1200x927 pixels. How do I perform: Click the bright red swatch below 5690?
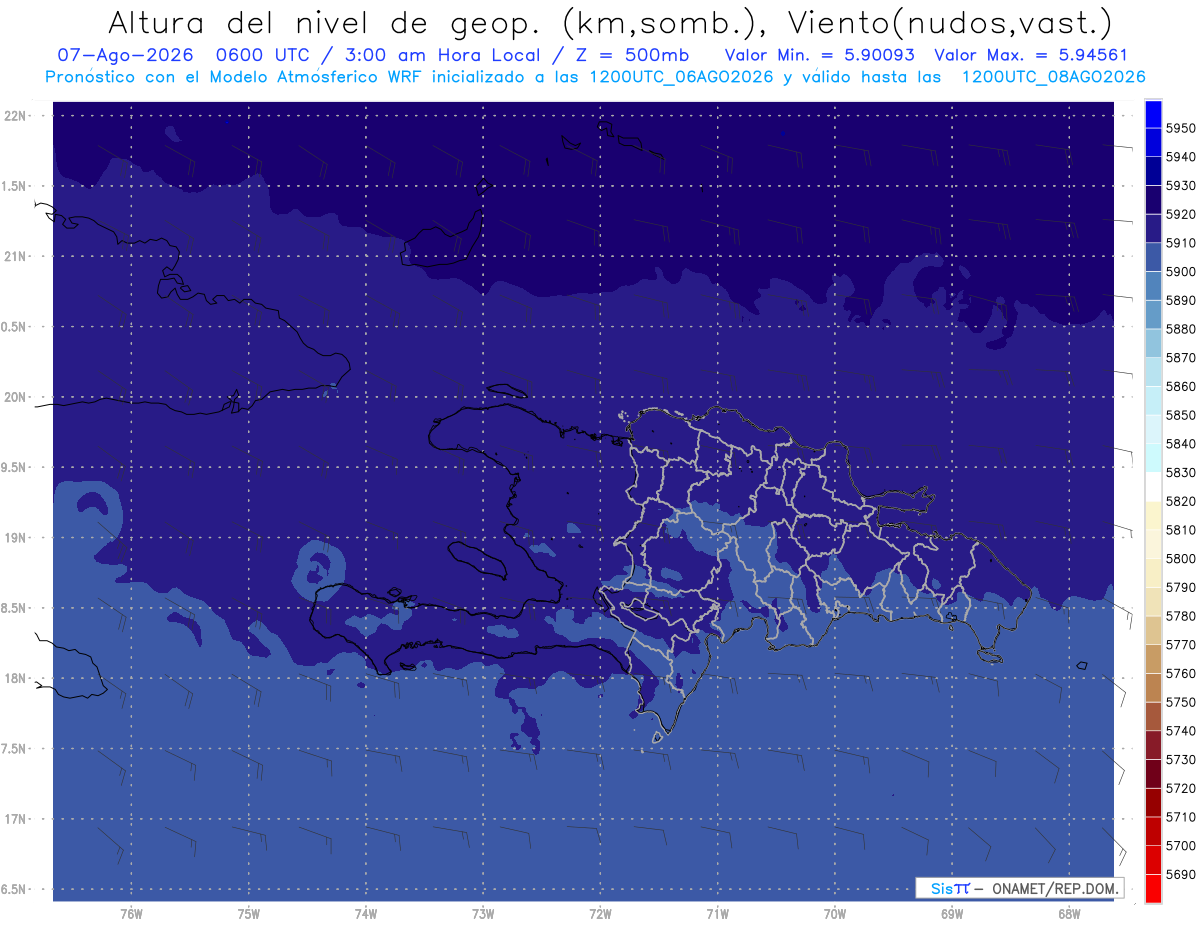coord(1153,888)
